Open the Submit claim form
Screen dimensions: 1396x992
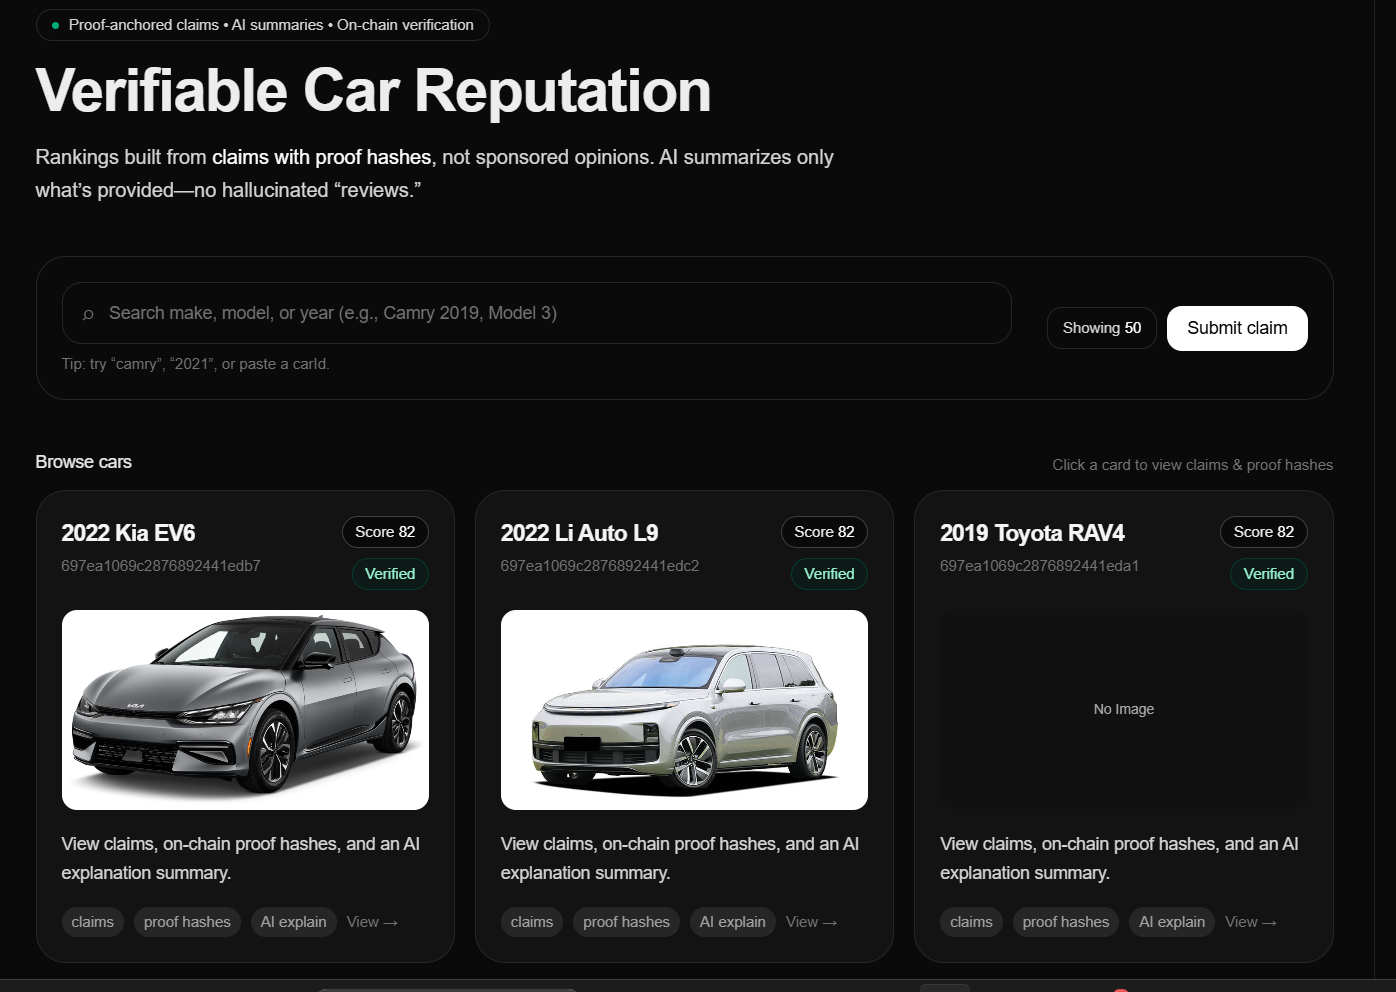pos(1237,328)
